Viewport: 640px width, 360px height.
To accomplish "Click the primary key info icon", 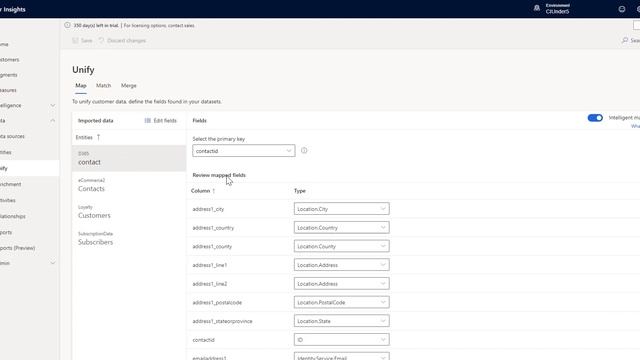I will [304, 151].
